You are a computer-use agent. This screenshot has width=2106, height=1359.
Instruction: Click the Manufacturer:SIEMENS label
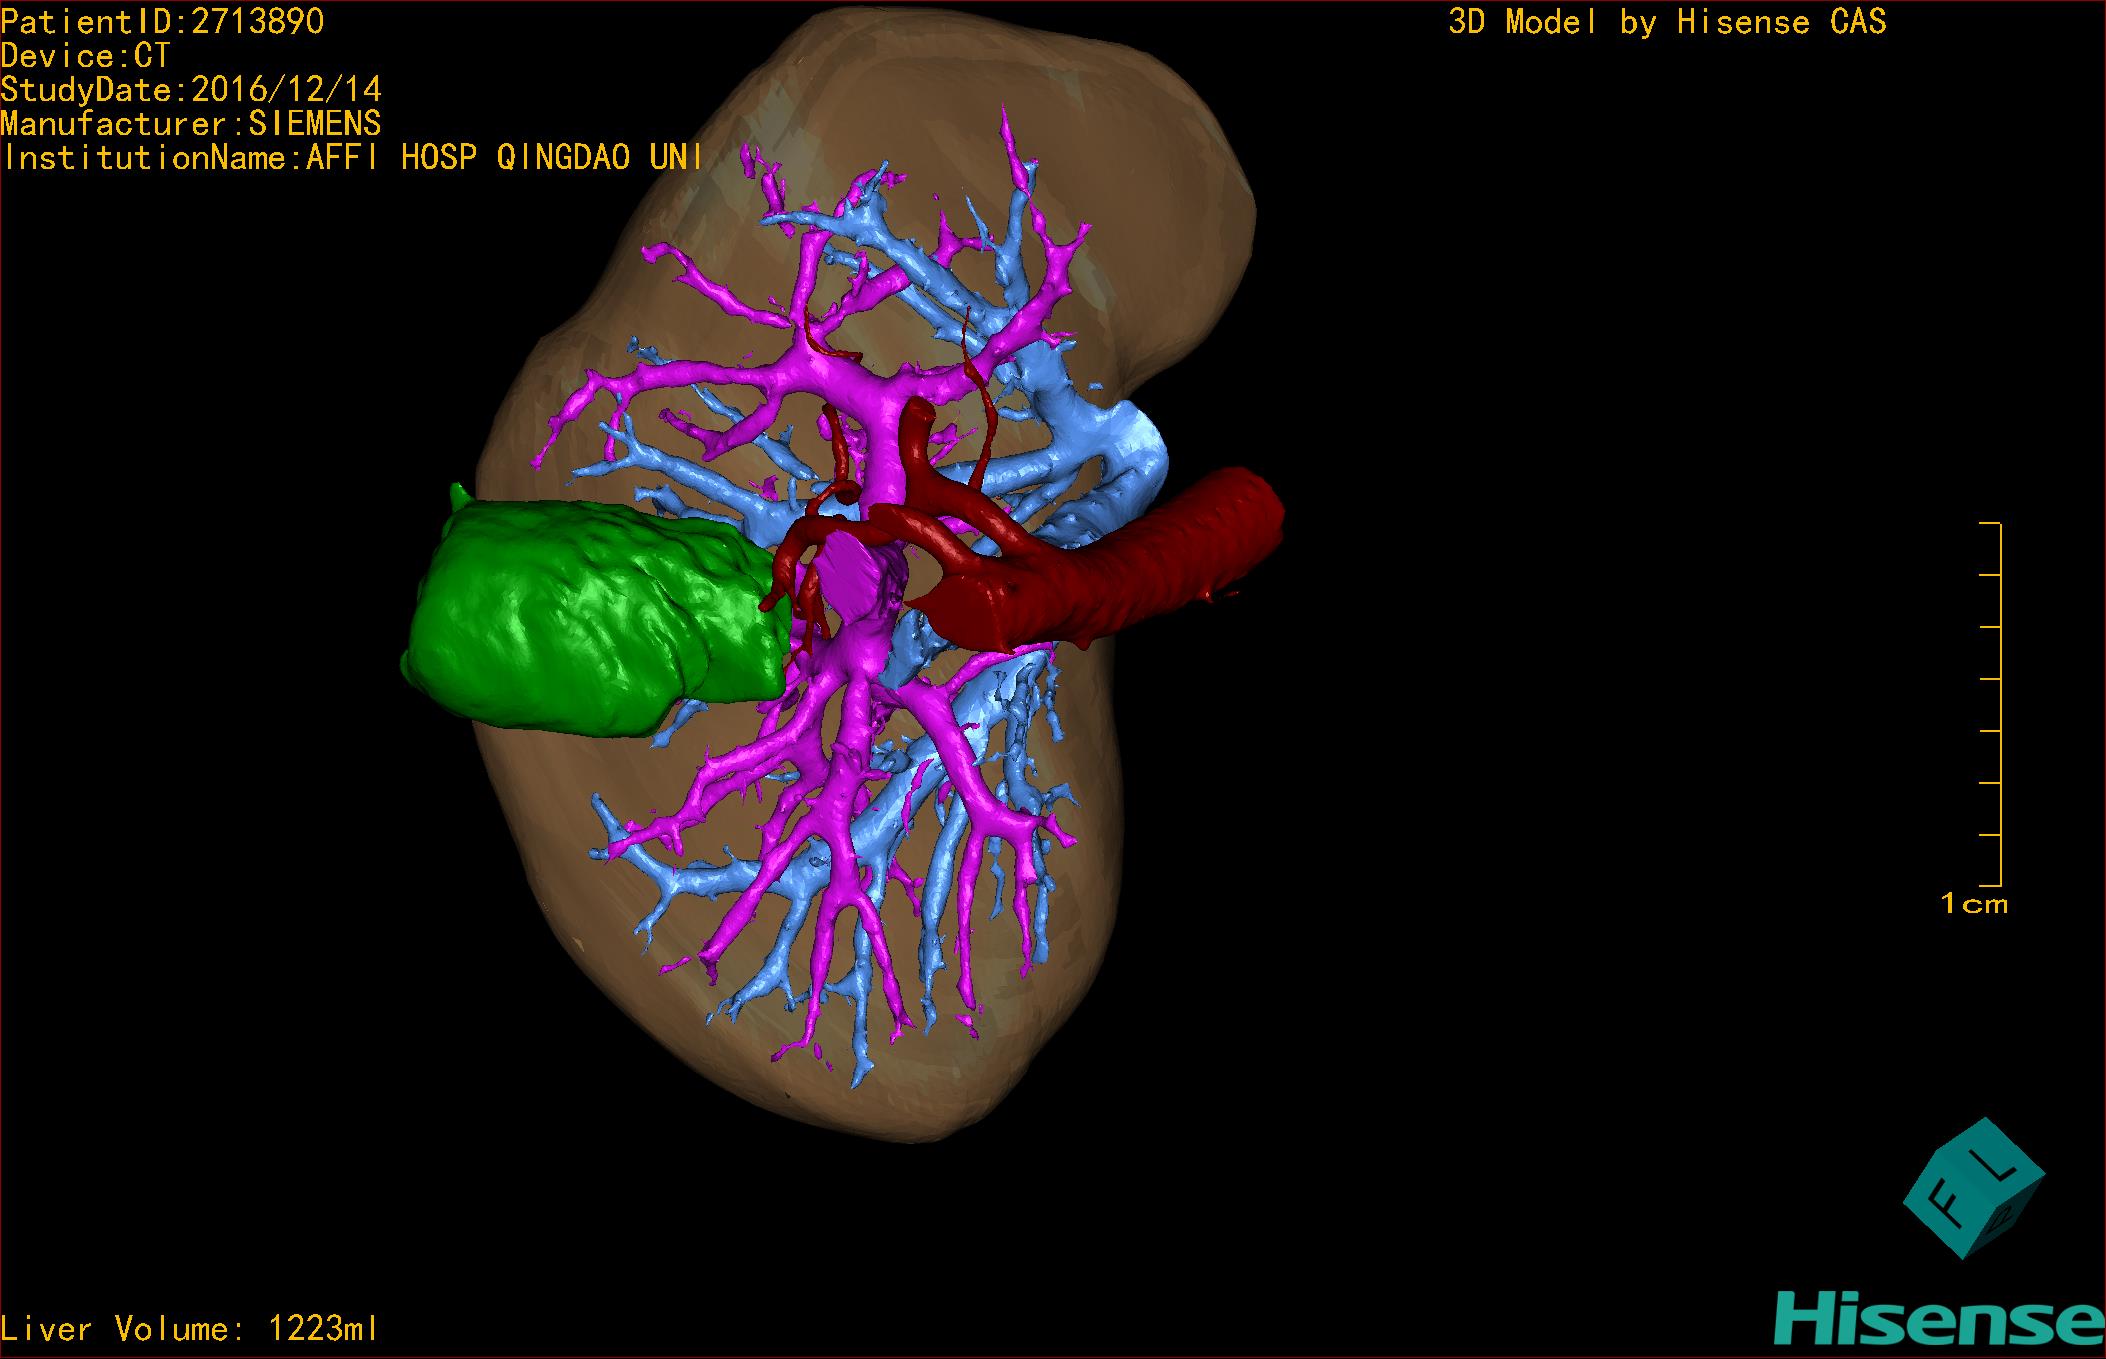190,124
